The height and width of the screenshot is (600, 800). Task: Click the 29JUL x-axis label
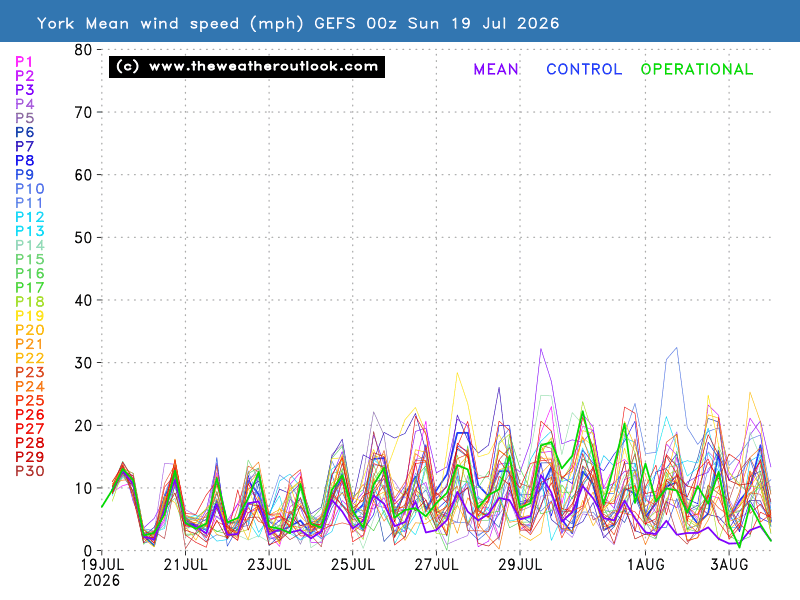click(520, 565)
